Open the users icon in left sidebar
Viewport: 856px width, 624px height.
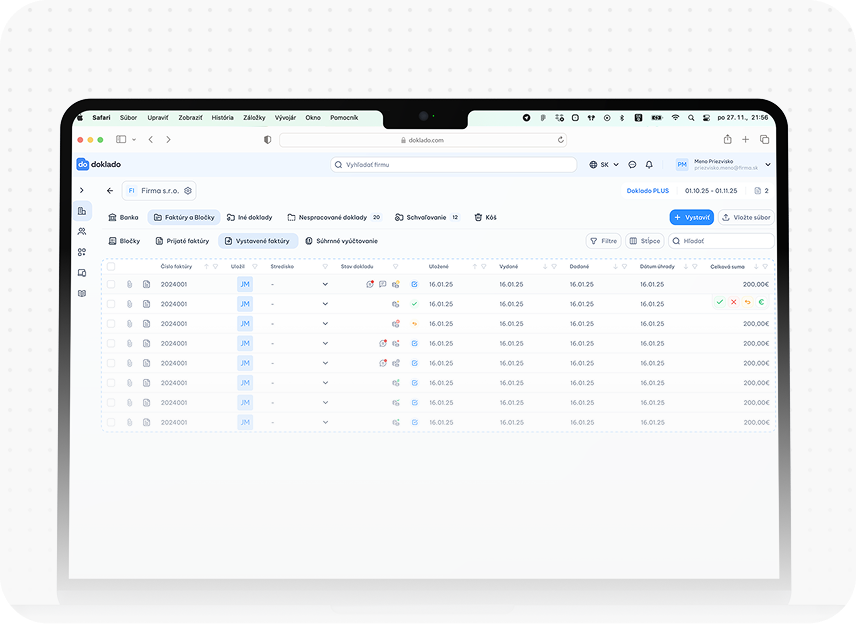[82, 231]
